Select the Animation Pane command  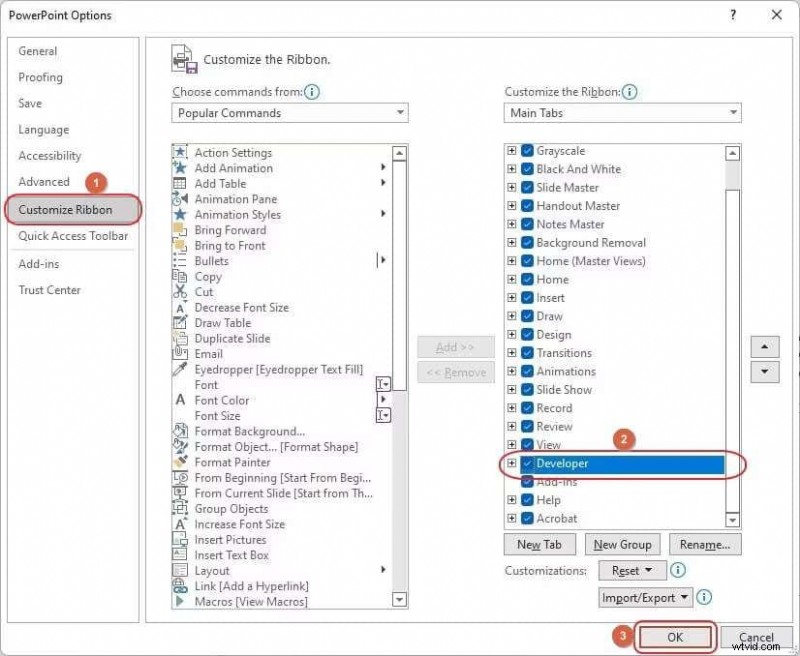point(234,199)
